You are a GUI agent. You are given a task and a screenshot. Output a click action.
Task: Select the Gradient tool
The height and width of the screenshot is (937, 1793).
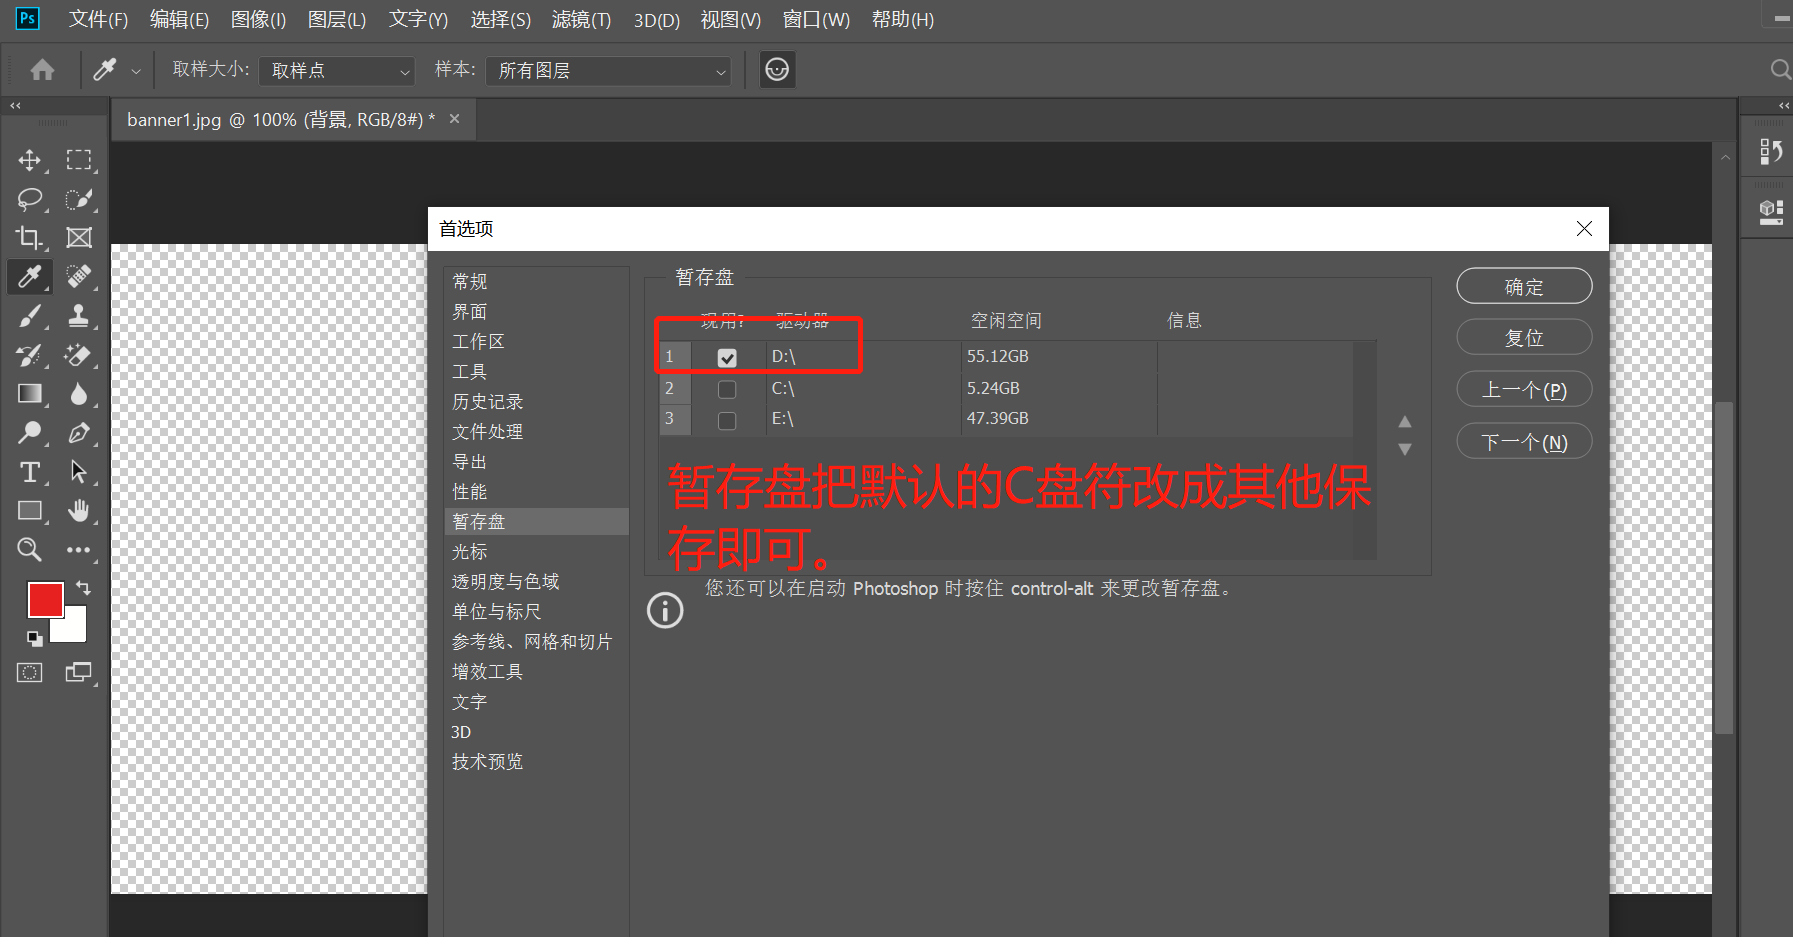click(30, 394)
